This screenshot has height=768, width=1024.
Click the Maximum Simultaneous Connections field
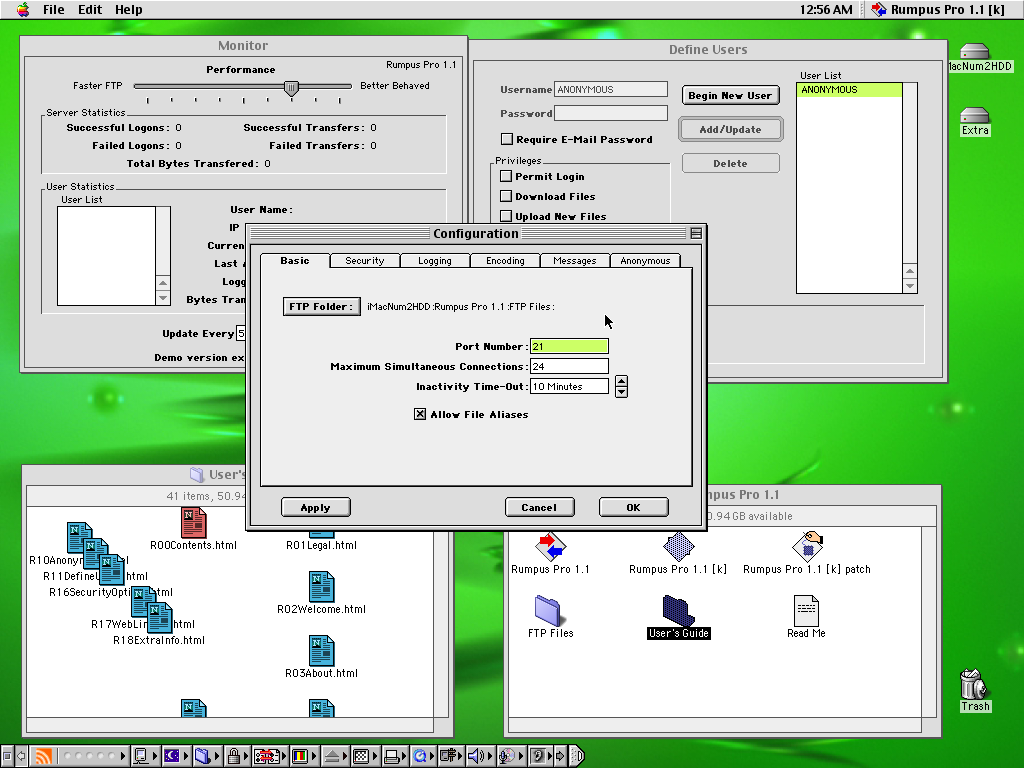coord(569,366)
